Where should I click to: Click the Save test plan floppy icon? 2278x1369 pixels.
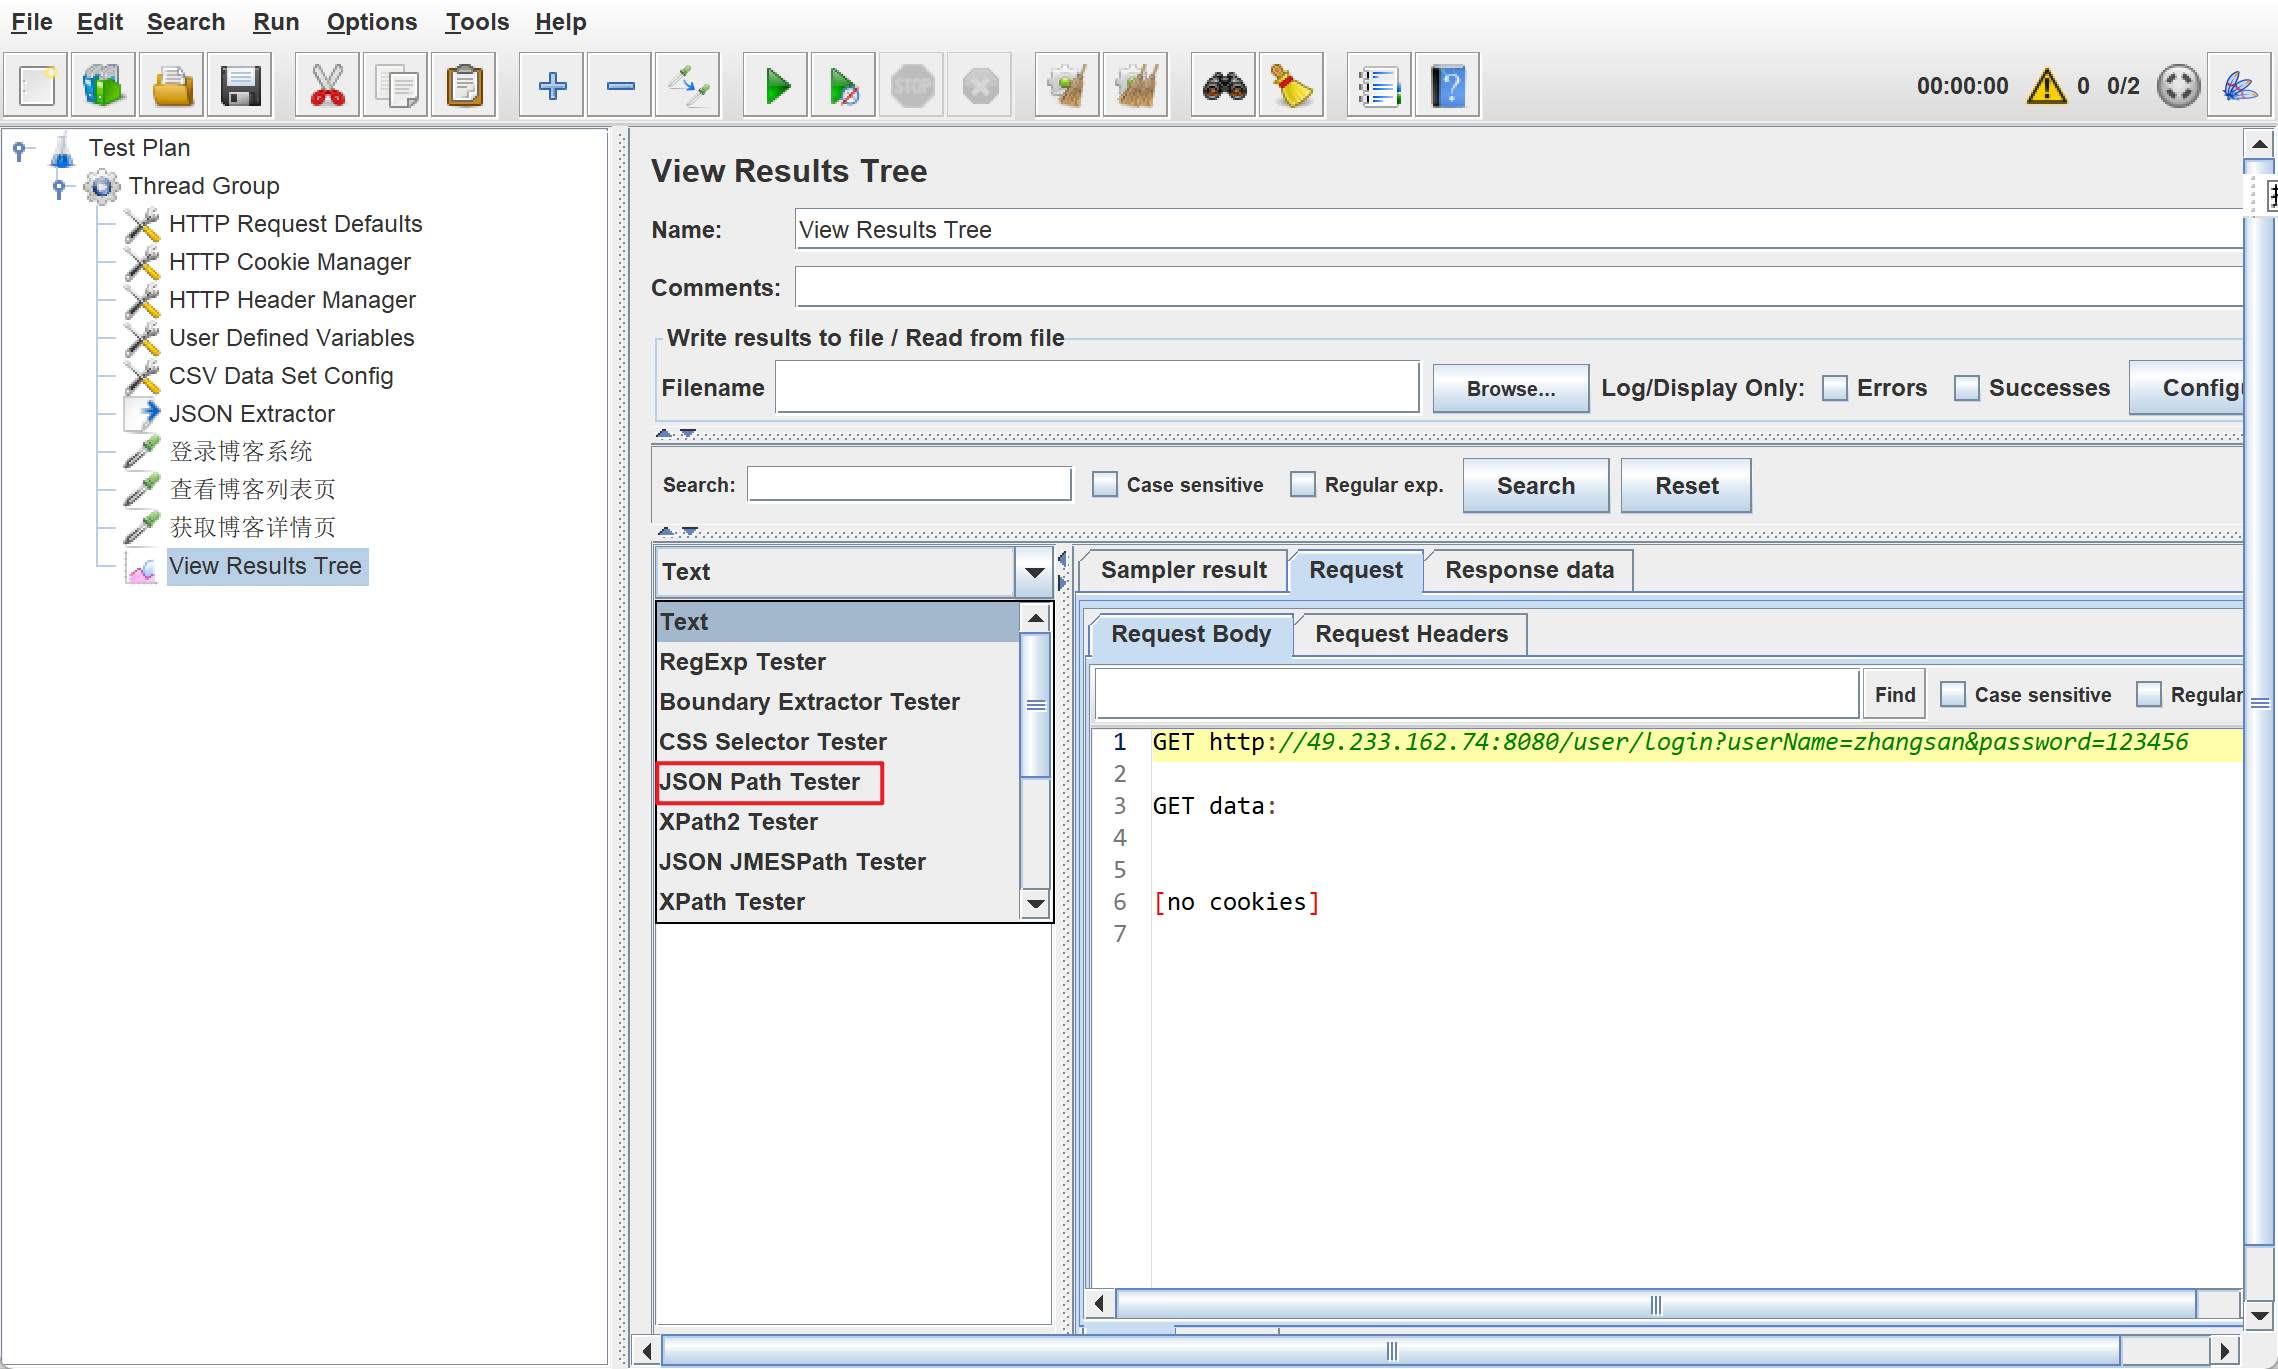(241, 87)
